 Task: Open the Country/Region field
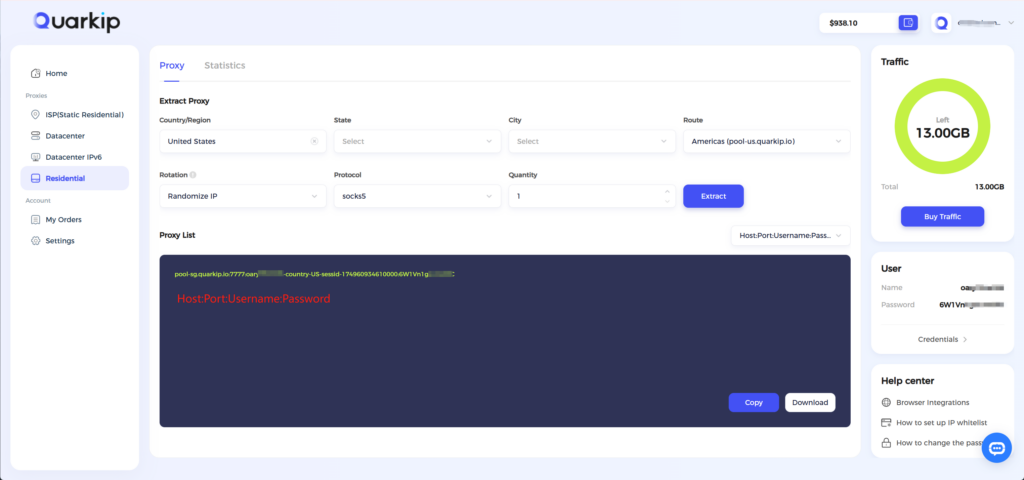tap(243, 141)
